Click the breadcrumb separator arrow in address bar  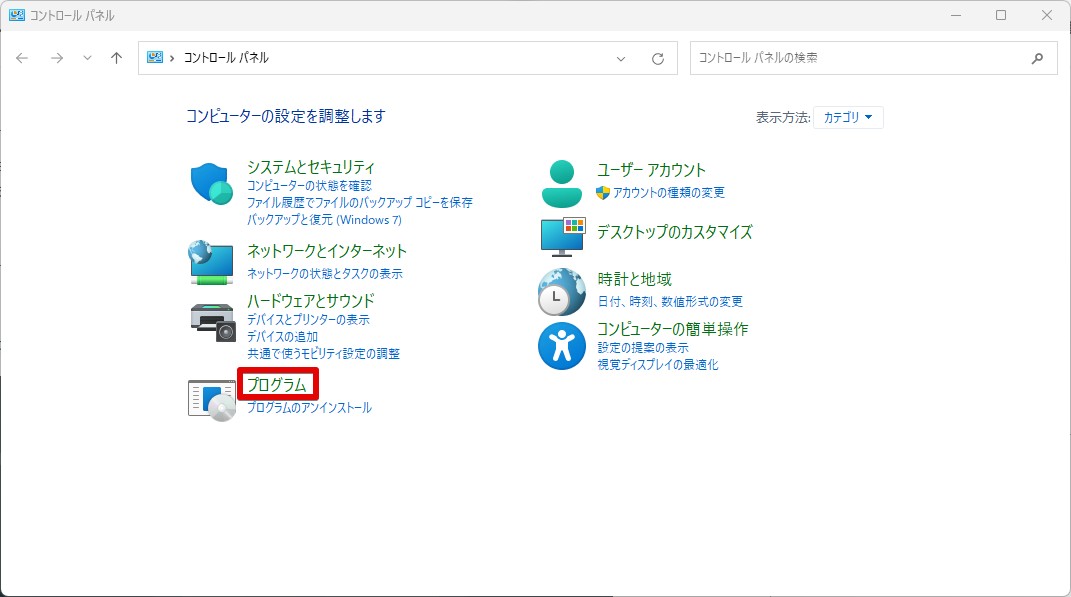172,59
